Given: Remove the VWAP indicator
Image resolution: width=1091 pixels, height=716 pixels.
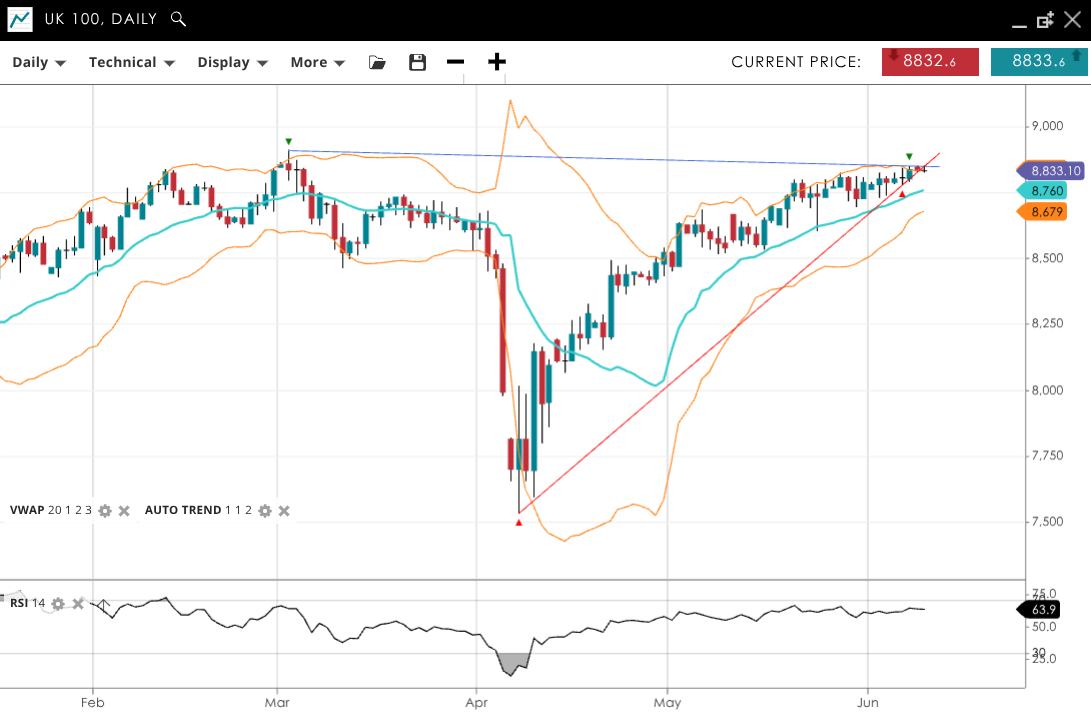Looking at the screenshot, I should coord(124,511).
